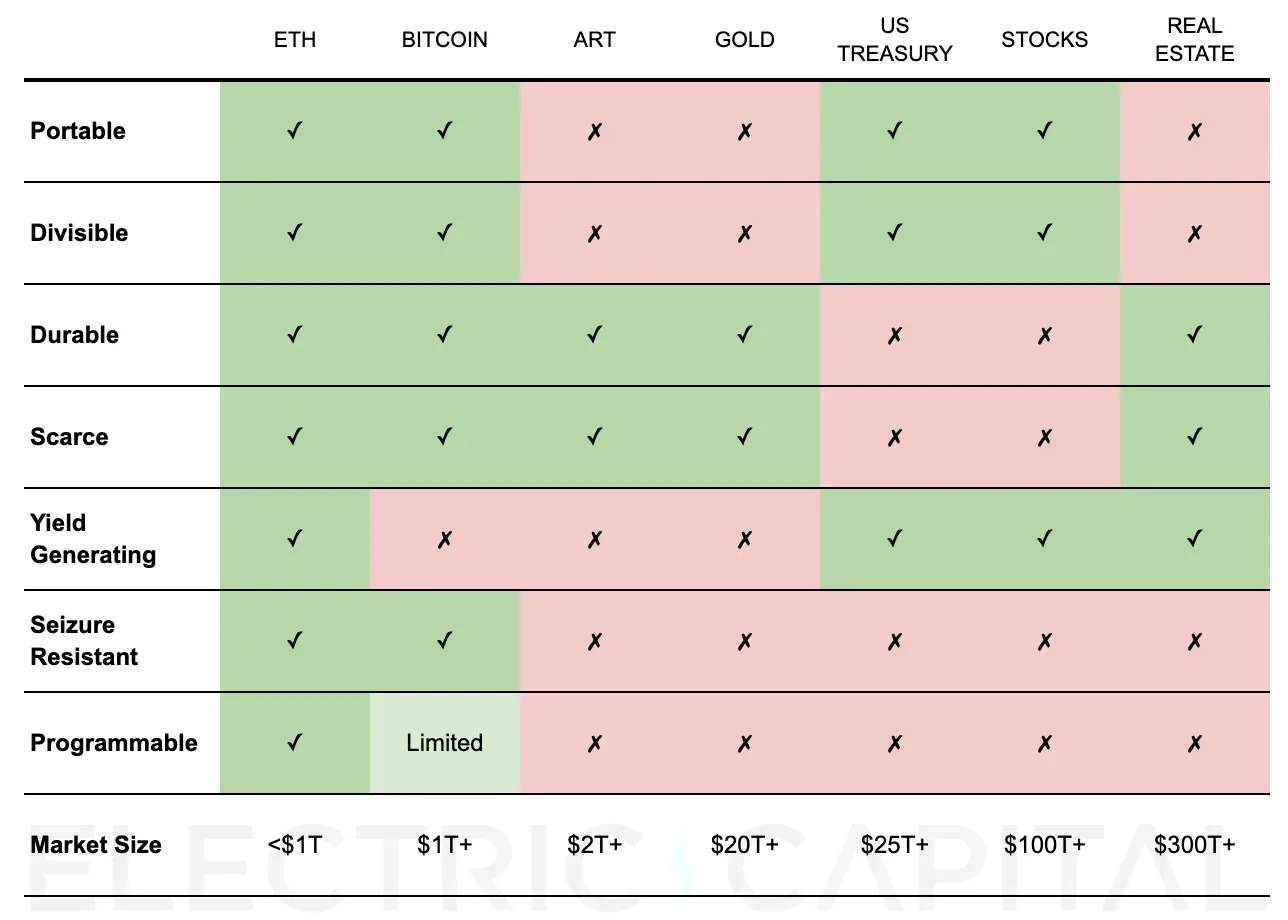1288x920 pixels.
Task: Select the US TREASURY column header
Action: [894, 40]
